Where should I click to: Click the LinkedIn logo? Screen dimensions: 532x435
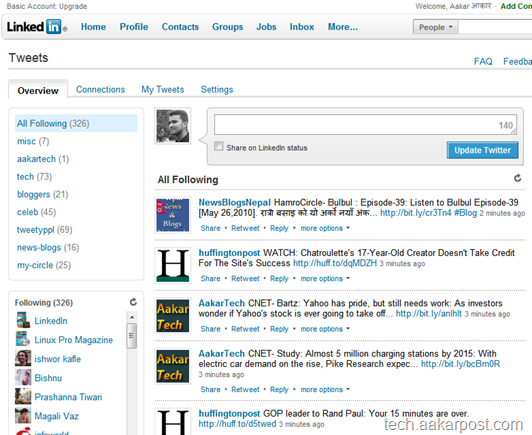36,27
